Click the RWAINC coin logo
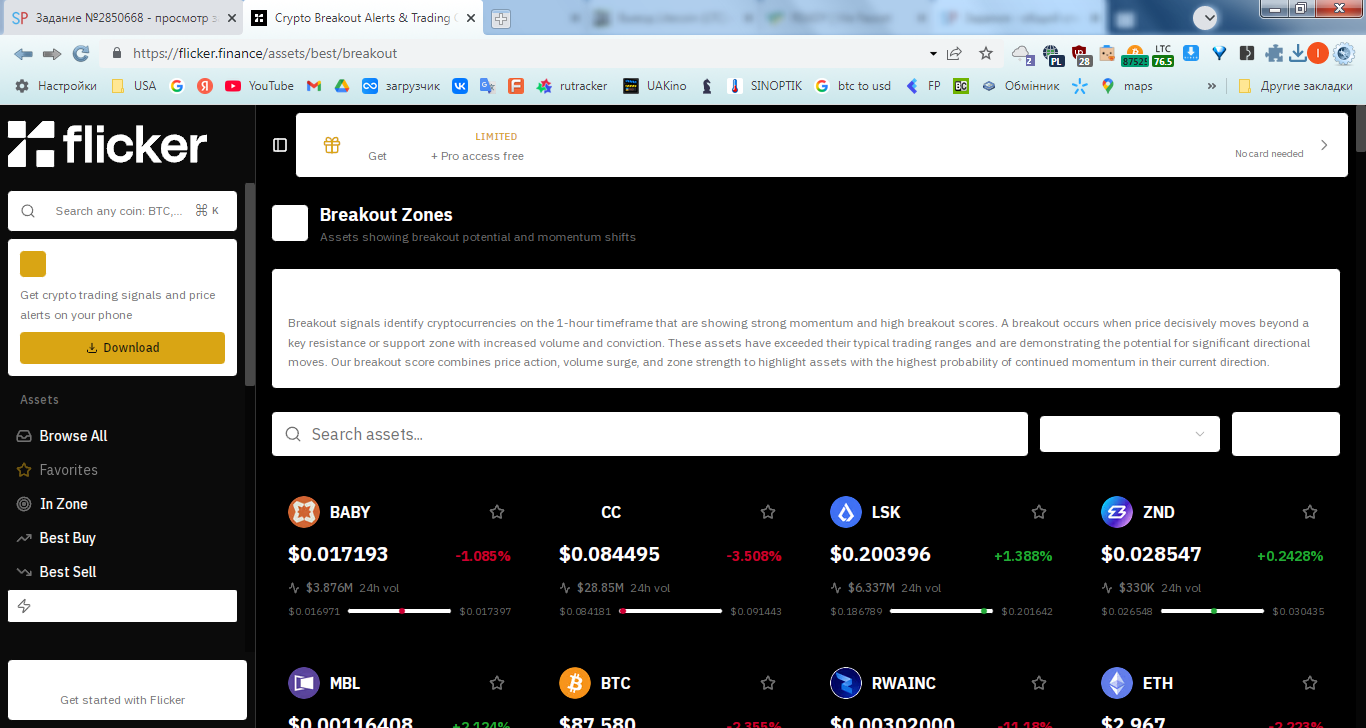The width and height of the screenshot is (1366, 728). (846, 683)
